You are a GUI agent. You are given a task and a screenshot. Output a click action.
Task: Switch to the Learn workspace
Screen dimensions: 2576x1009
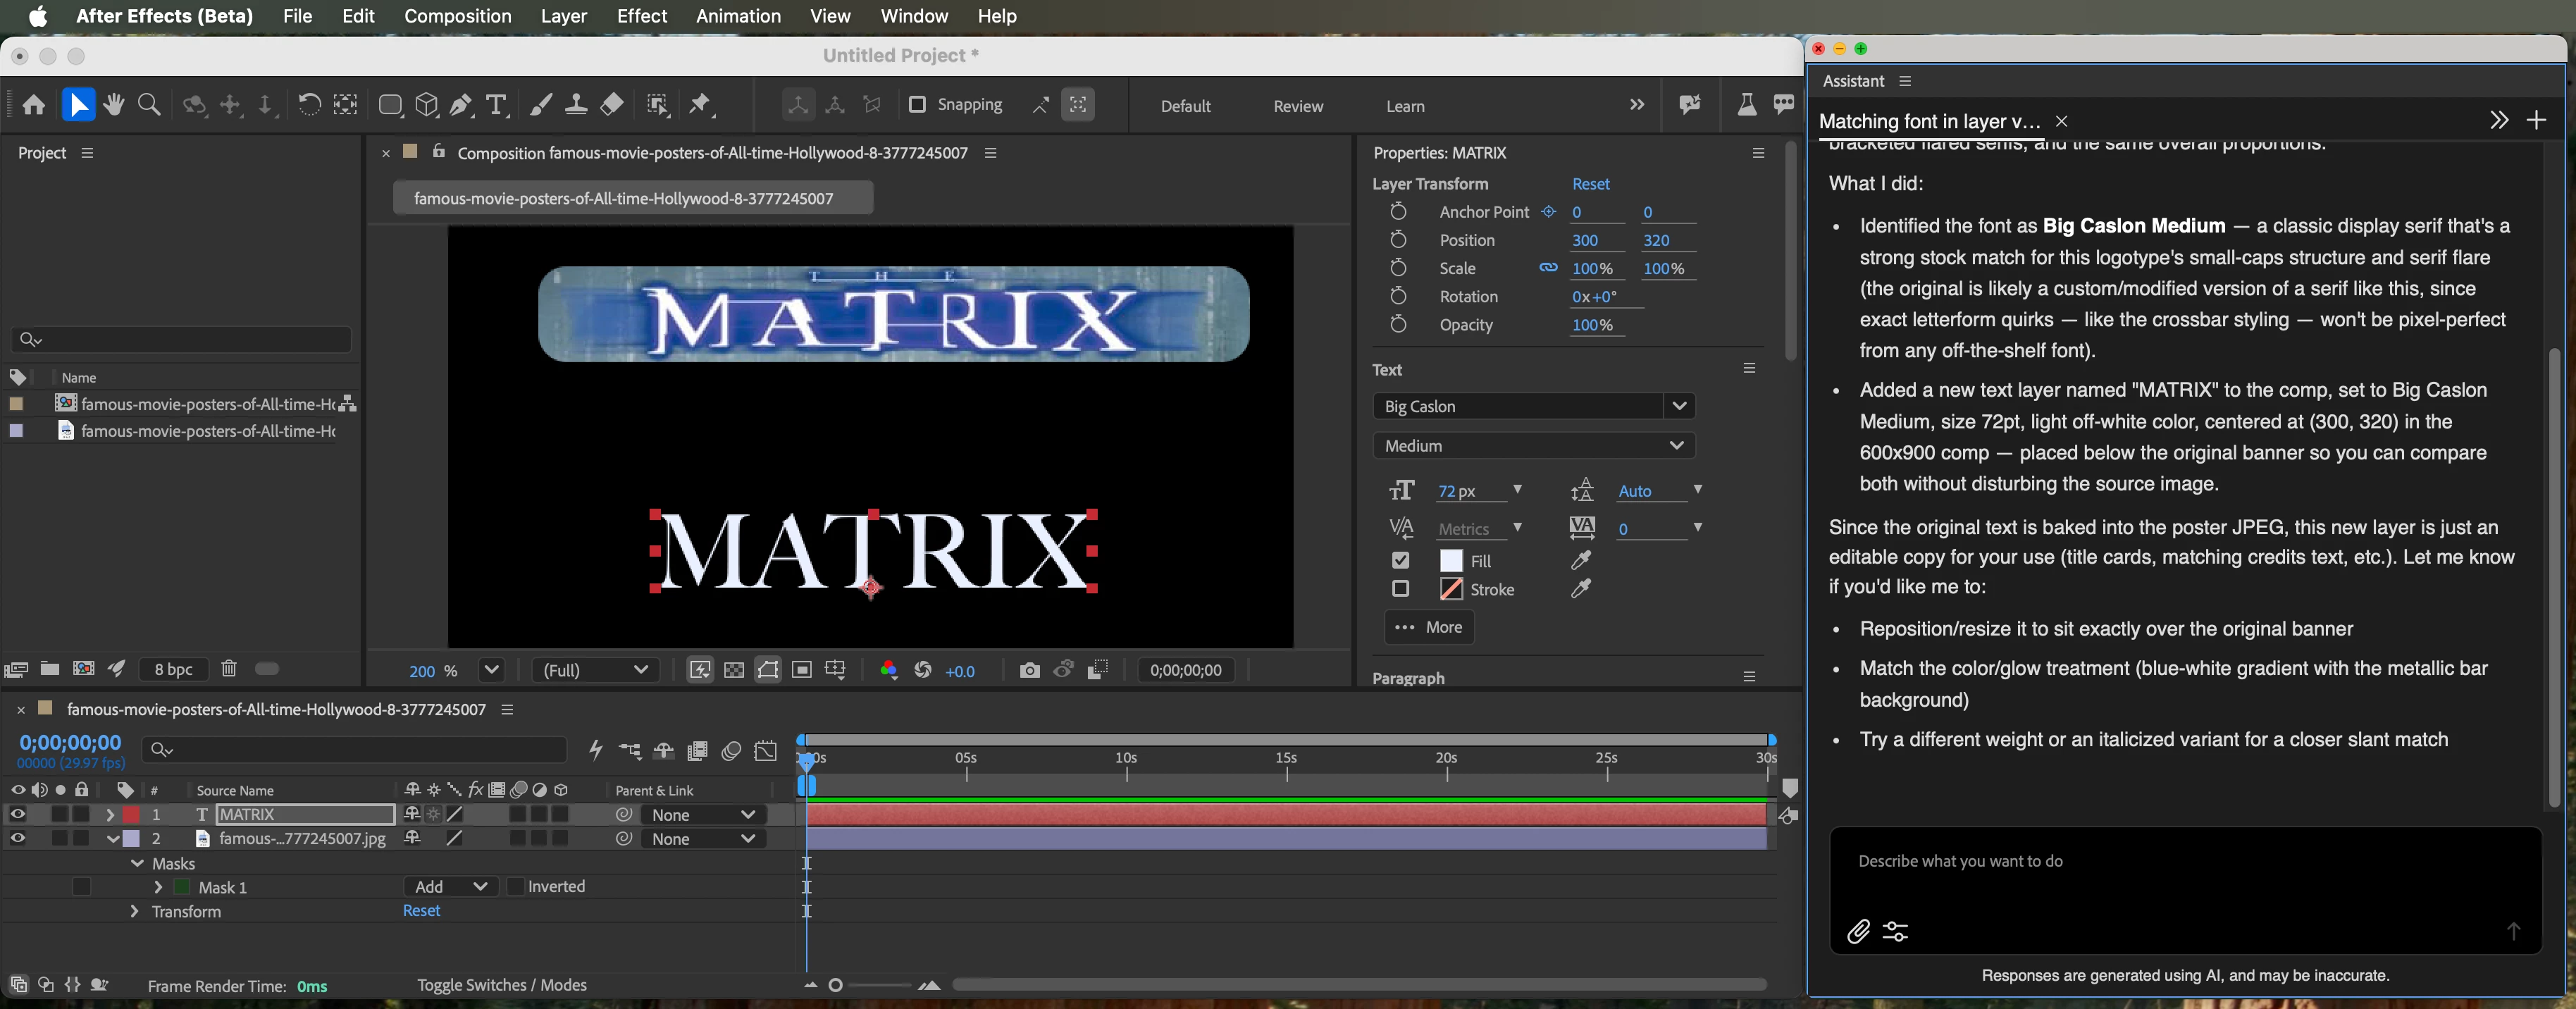(1405, 106)
